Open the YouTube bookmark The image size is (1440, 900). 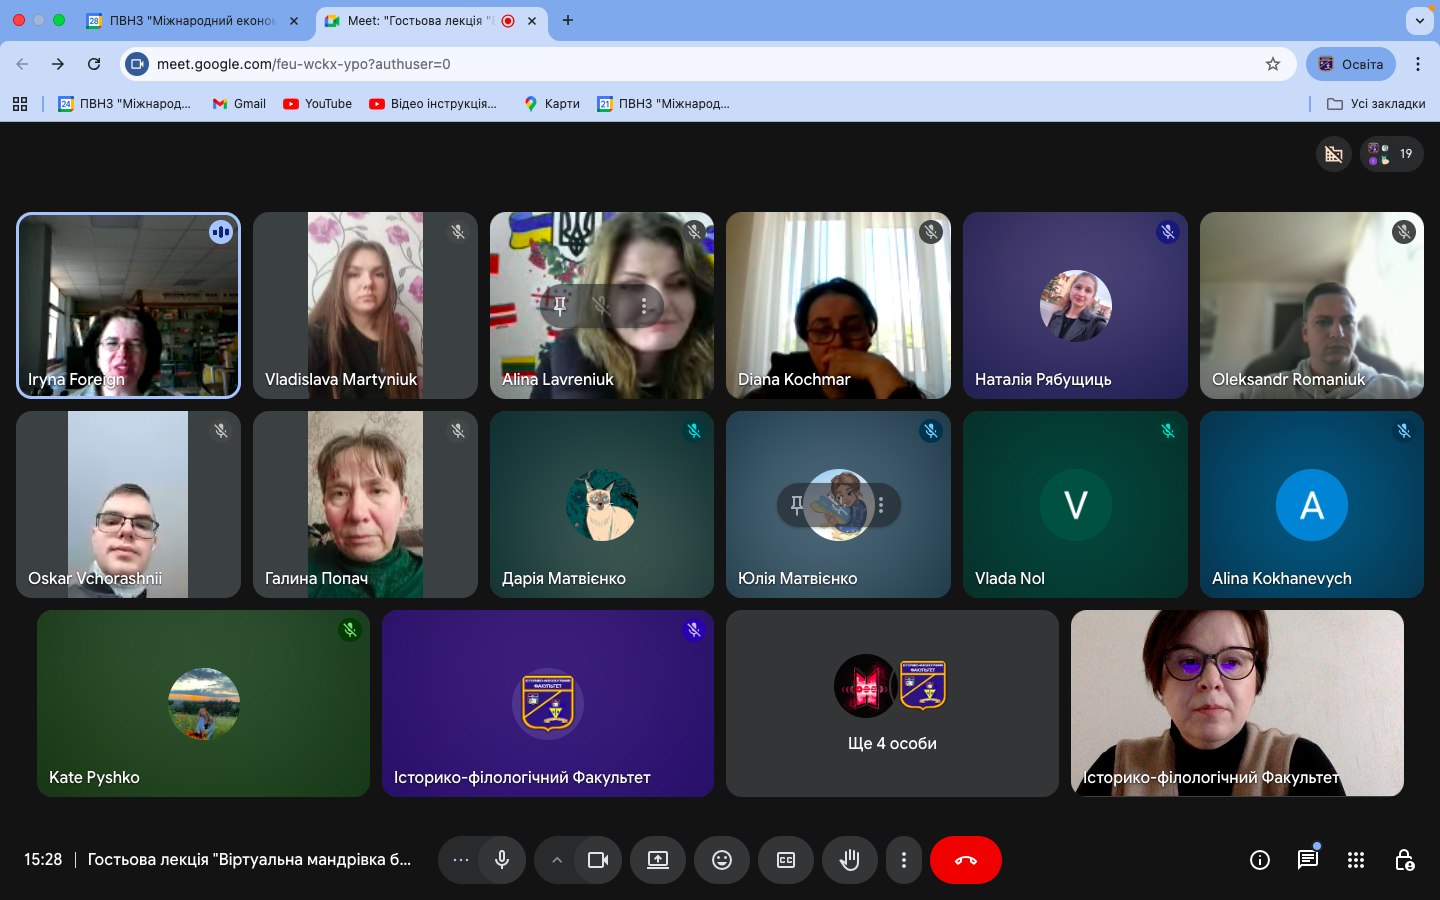(317, 104)
